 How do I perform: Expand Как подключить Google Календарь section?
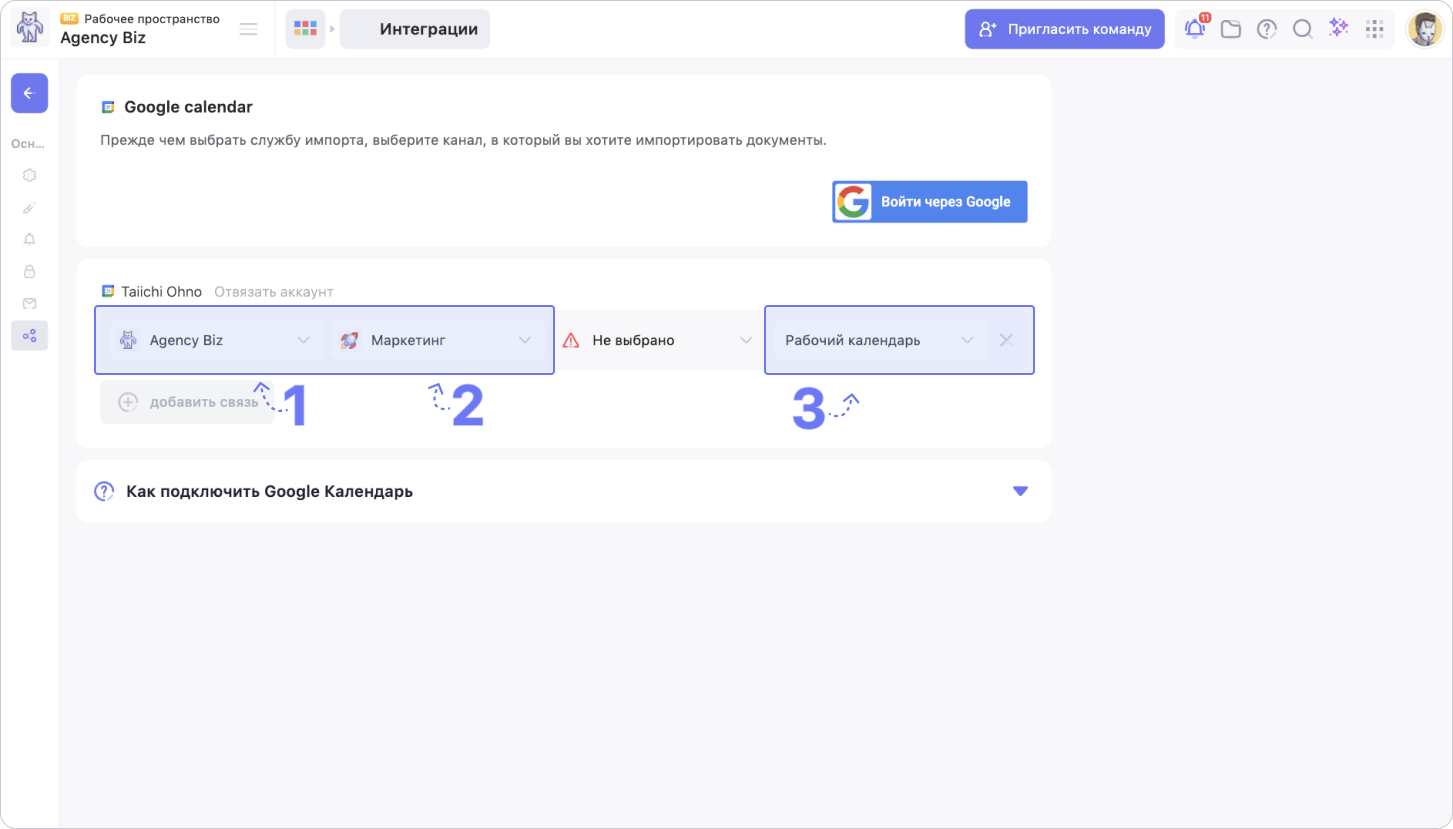pyautogui.click(x=1019, y=491)
